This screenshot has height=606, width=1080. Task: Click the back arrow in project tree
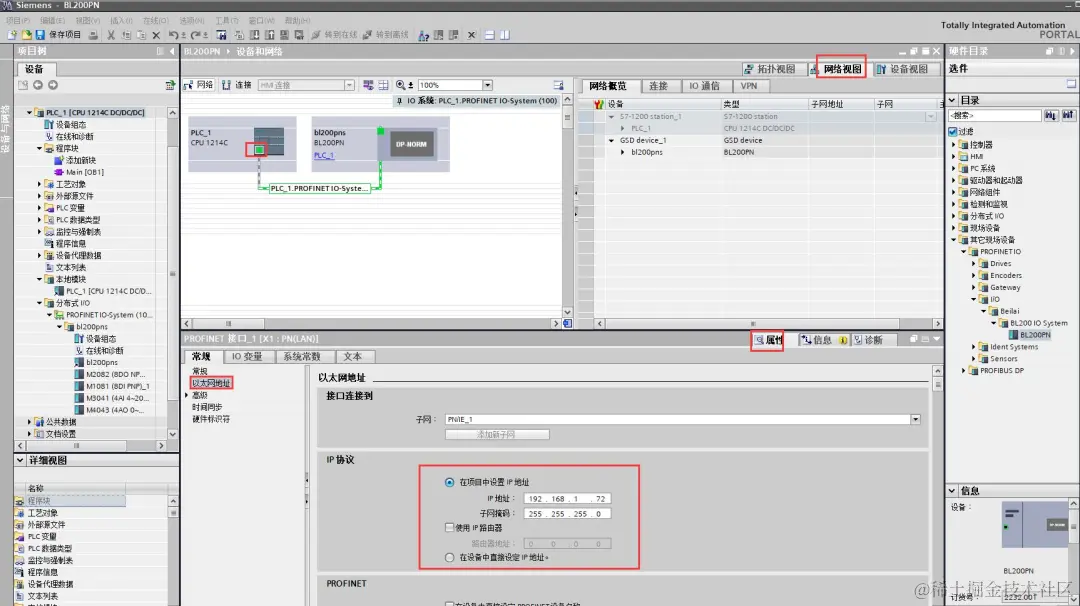click(38, 85)
